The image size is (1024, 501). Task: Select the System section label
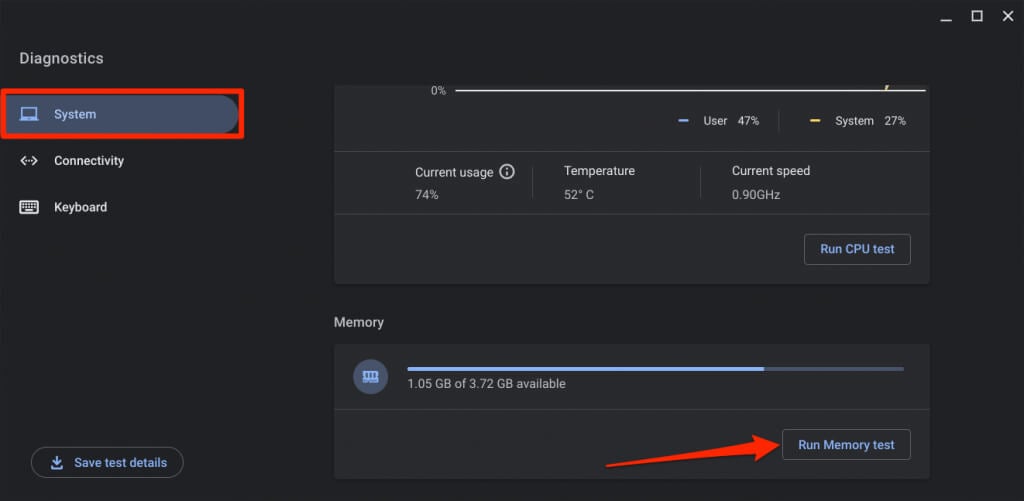[x=75, y=114]
